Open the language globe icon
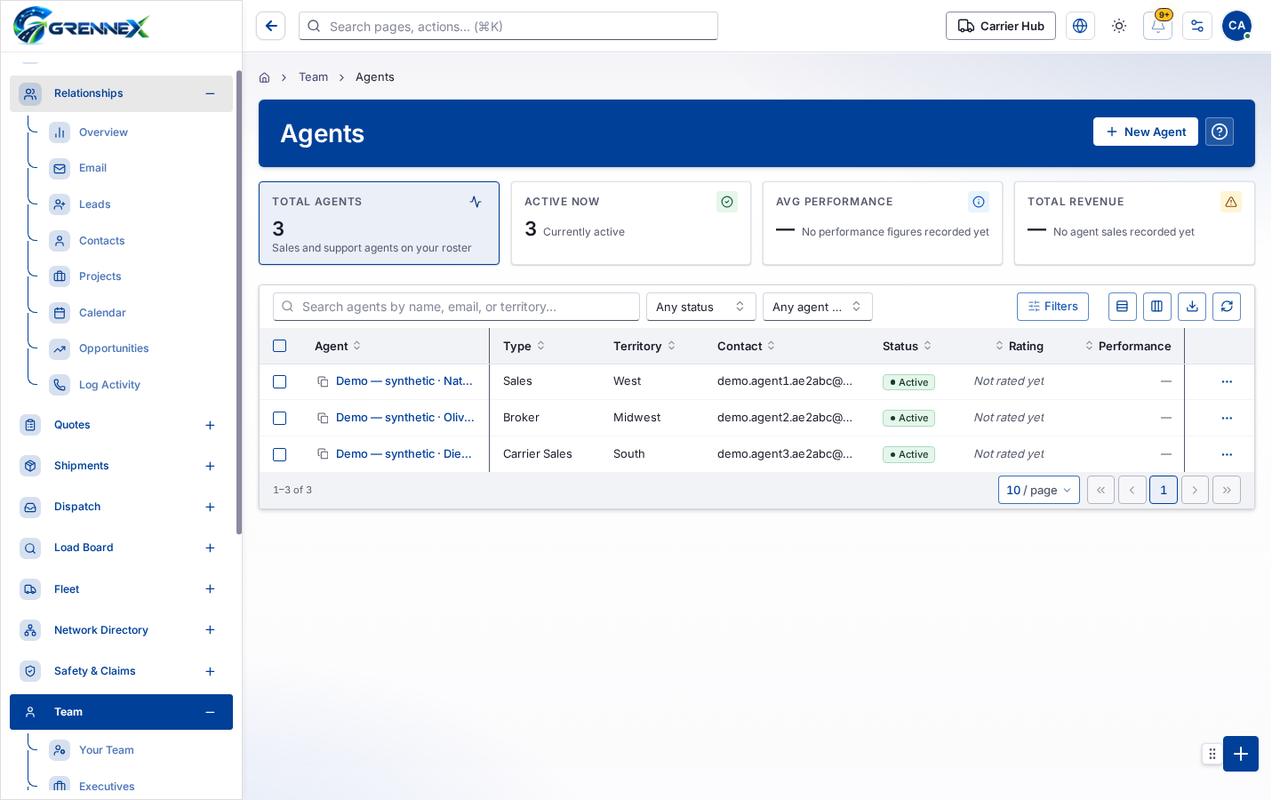This screenshot has width=1280, height=800. pos(1080,26)
